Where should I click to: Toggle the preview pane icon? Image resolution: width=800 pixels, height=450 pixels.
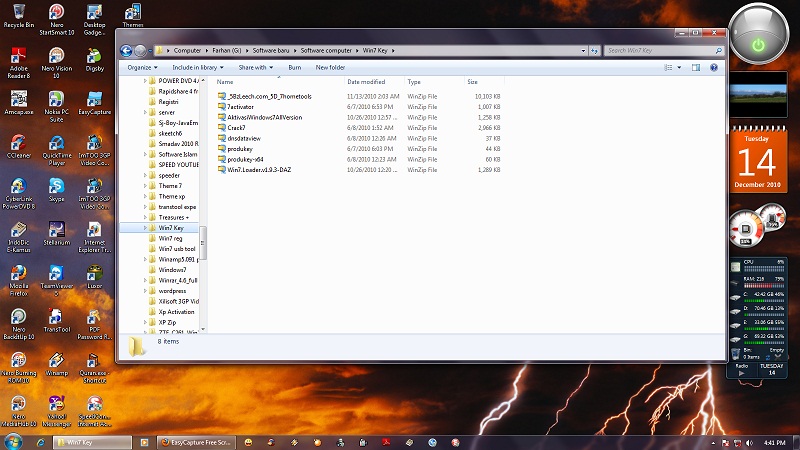(x=696, y=67)
